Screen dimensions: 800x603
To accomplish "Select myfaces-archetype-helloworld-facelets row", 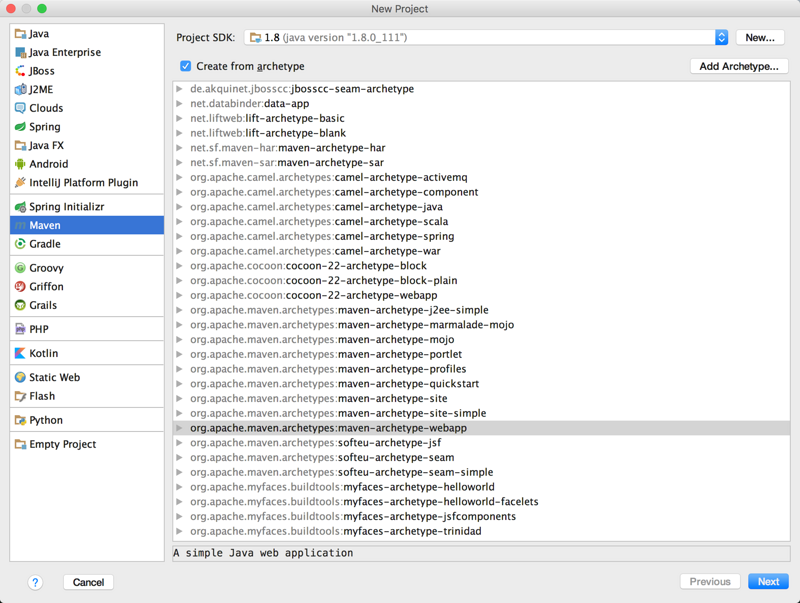I will pyautogui.click(x=482, y=501).
